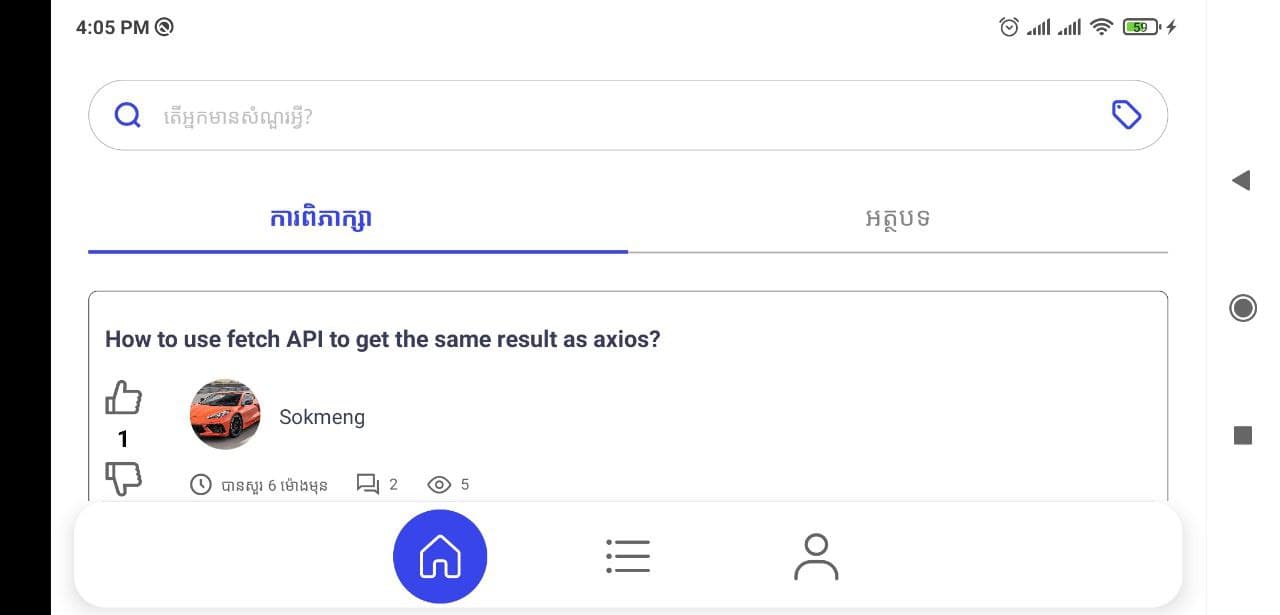Switch to the អត្ថបទ tab
This screenshot has width=1280, height=615.
tap(897, 218)
